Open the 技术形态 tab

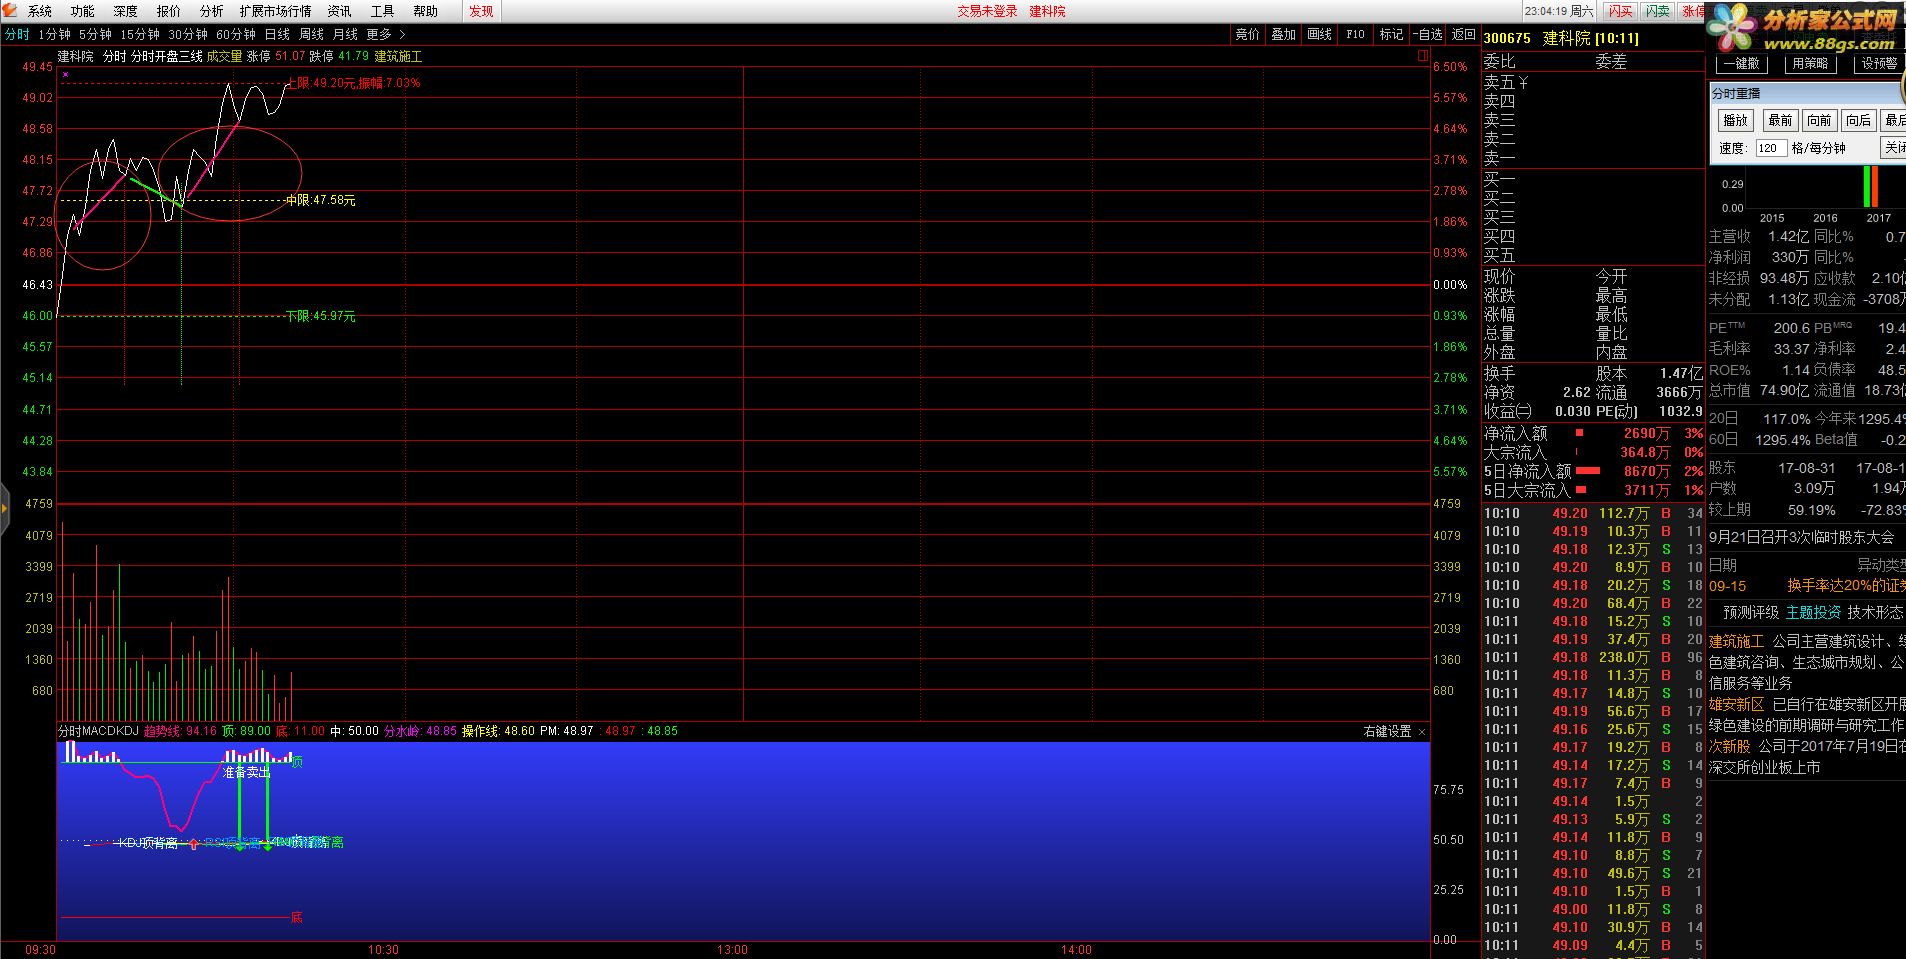1875,612
